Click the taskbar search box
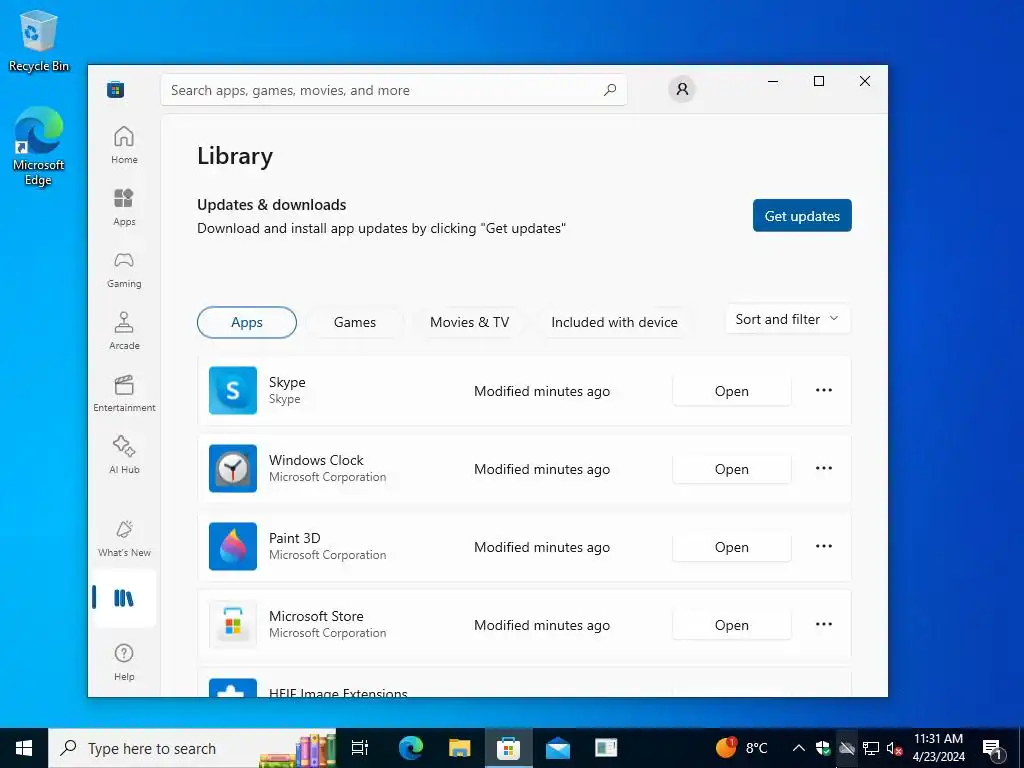The image size is (1024, 768). pyautogui.click(x=192, y=748)
